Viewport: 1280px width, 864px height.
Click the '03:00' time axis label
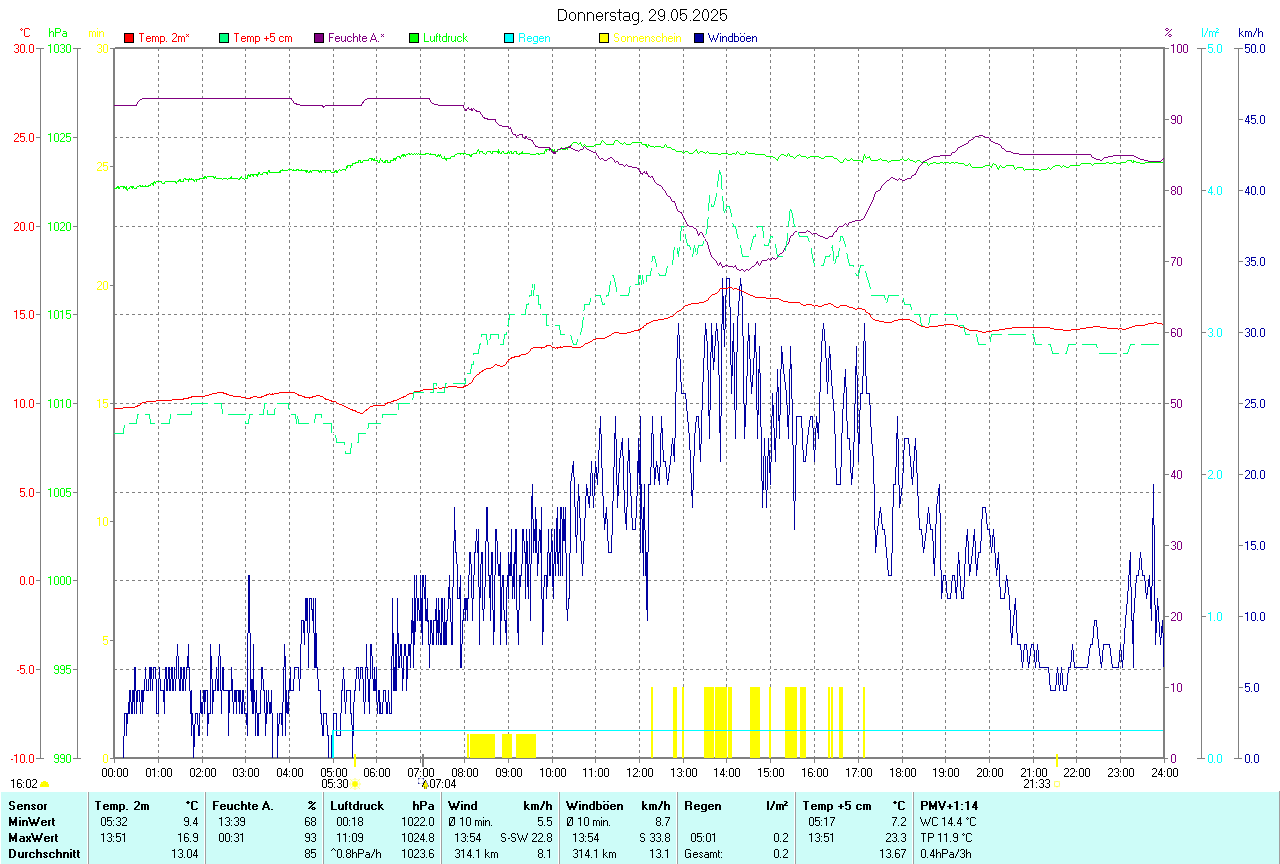(x=246, y=772)
